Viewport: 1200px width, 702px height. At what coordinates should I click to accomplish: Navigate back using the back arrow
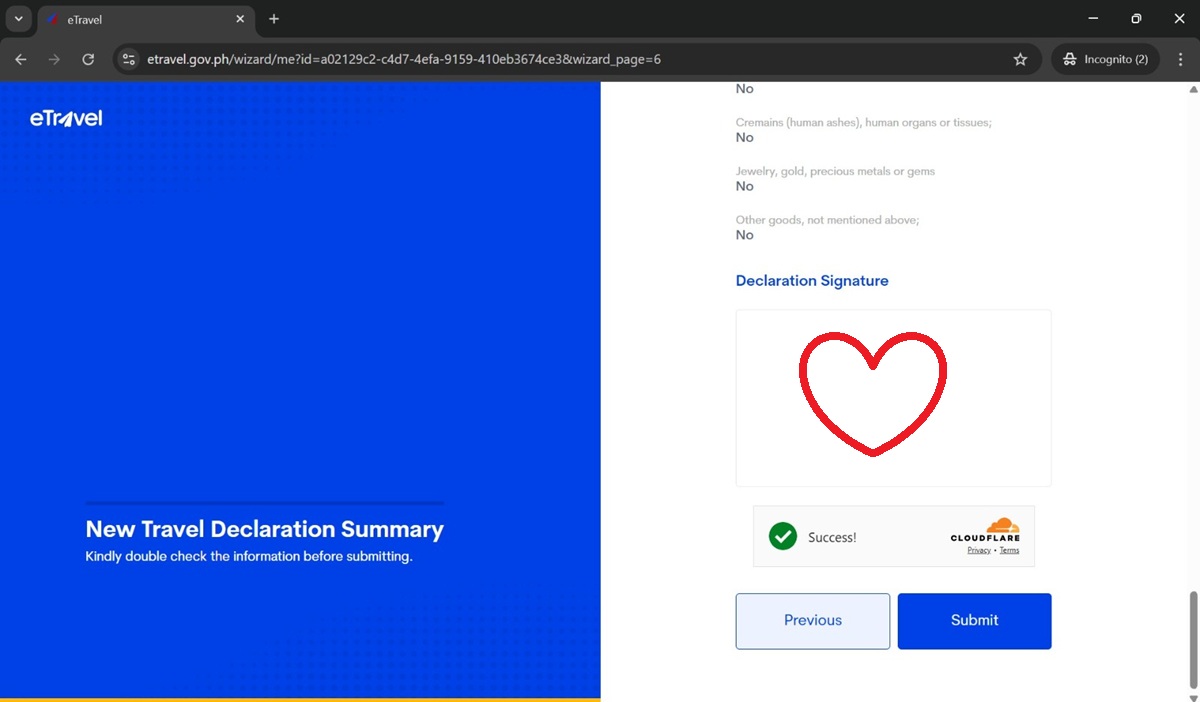click(x=20, y=59)
